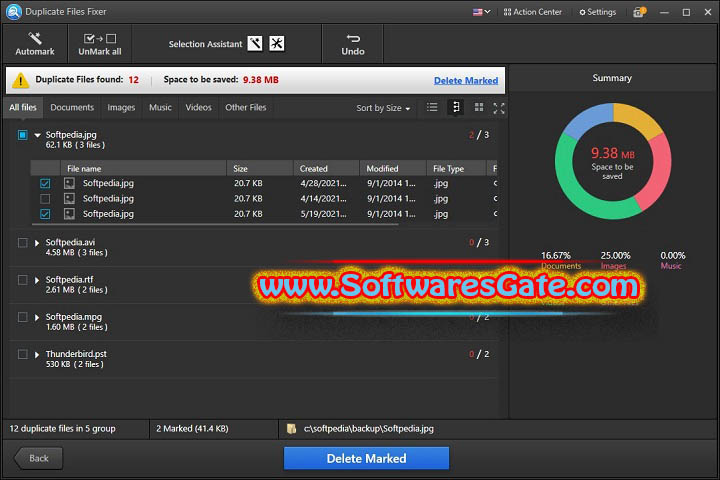Click the image icon of third Softpedia.jpg row
This screenshot has width=720, height=480.
click(69, 214)
